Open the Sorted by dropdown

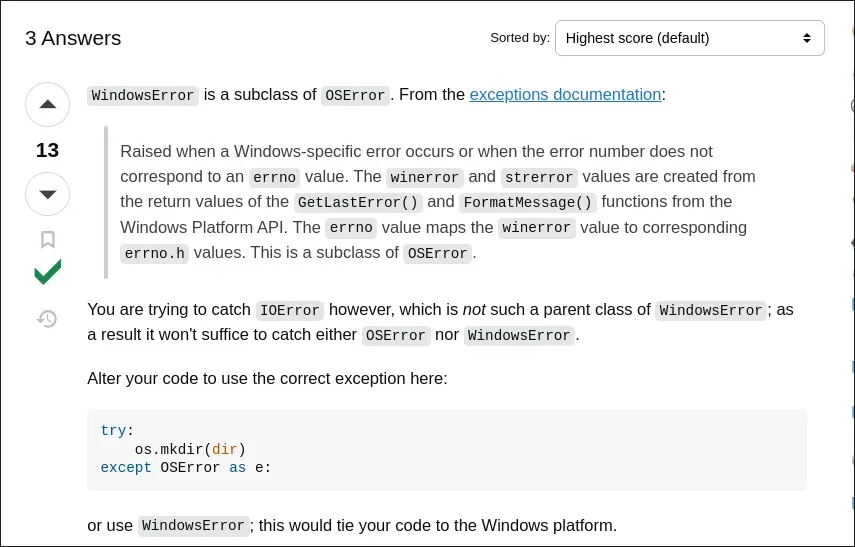pos(689,38)
